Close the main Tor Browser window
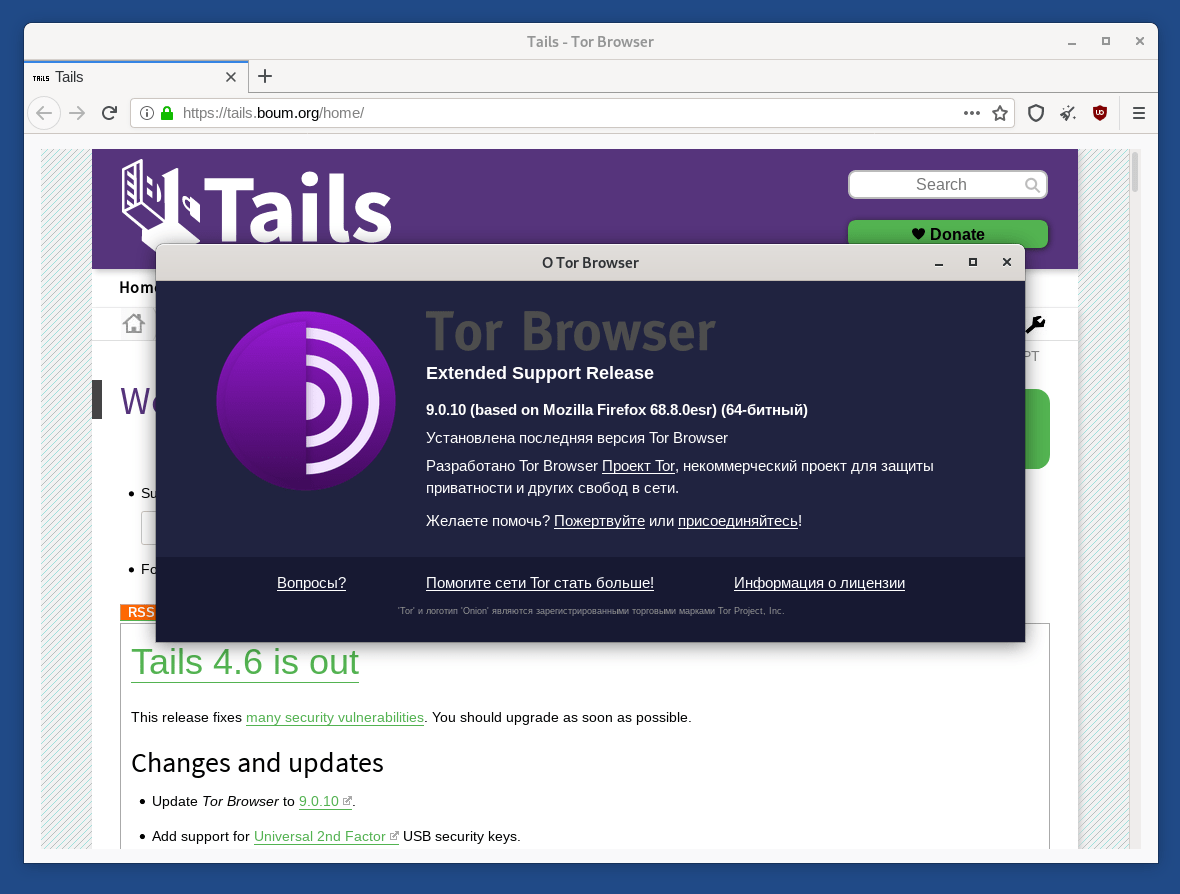Image resolution: width=1180 pixels, height=894 pixels. [x=1139, y=42]
